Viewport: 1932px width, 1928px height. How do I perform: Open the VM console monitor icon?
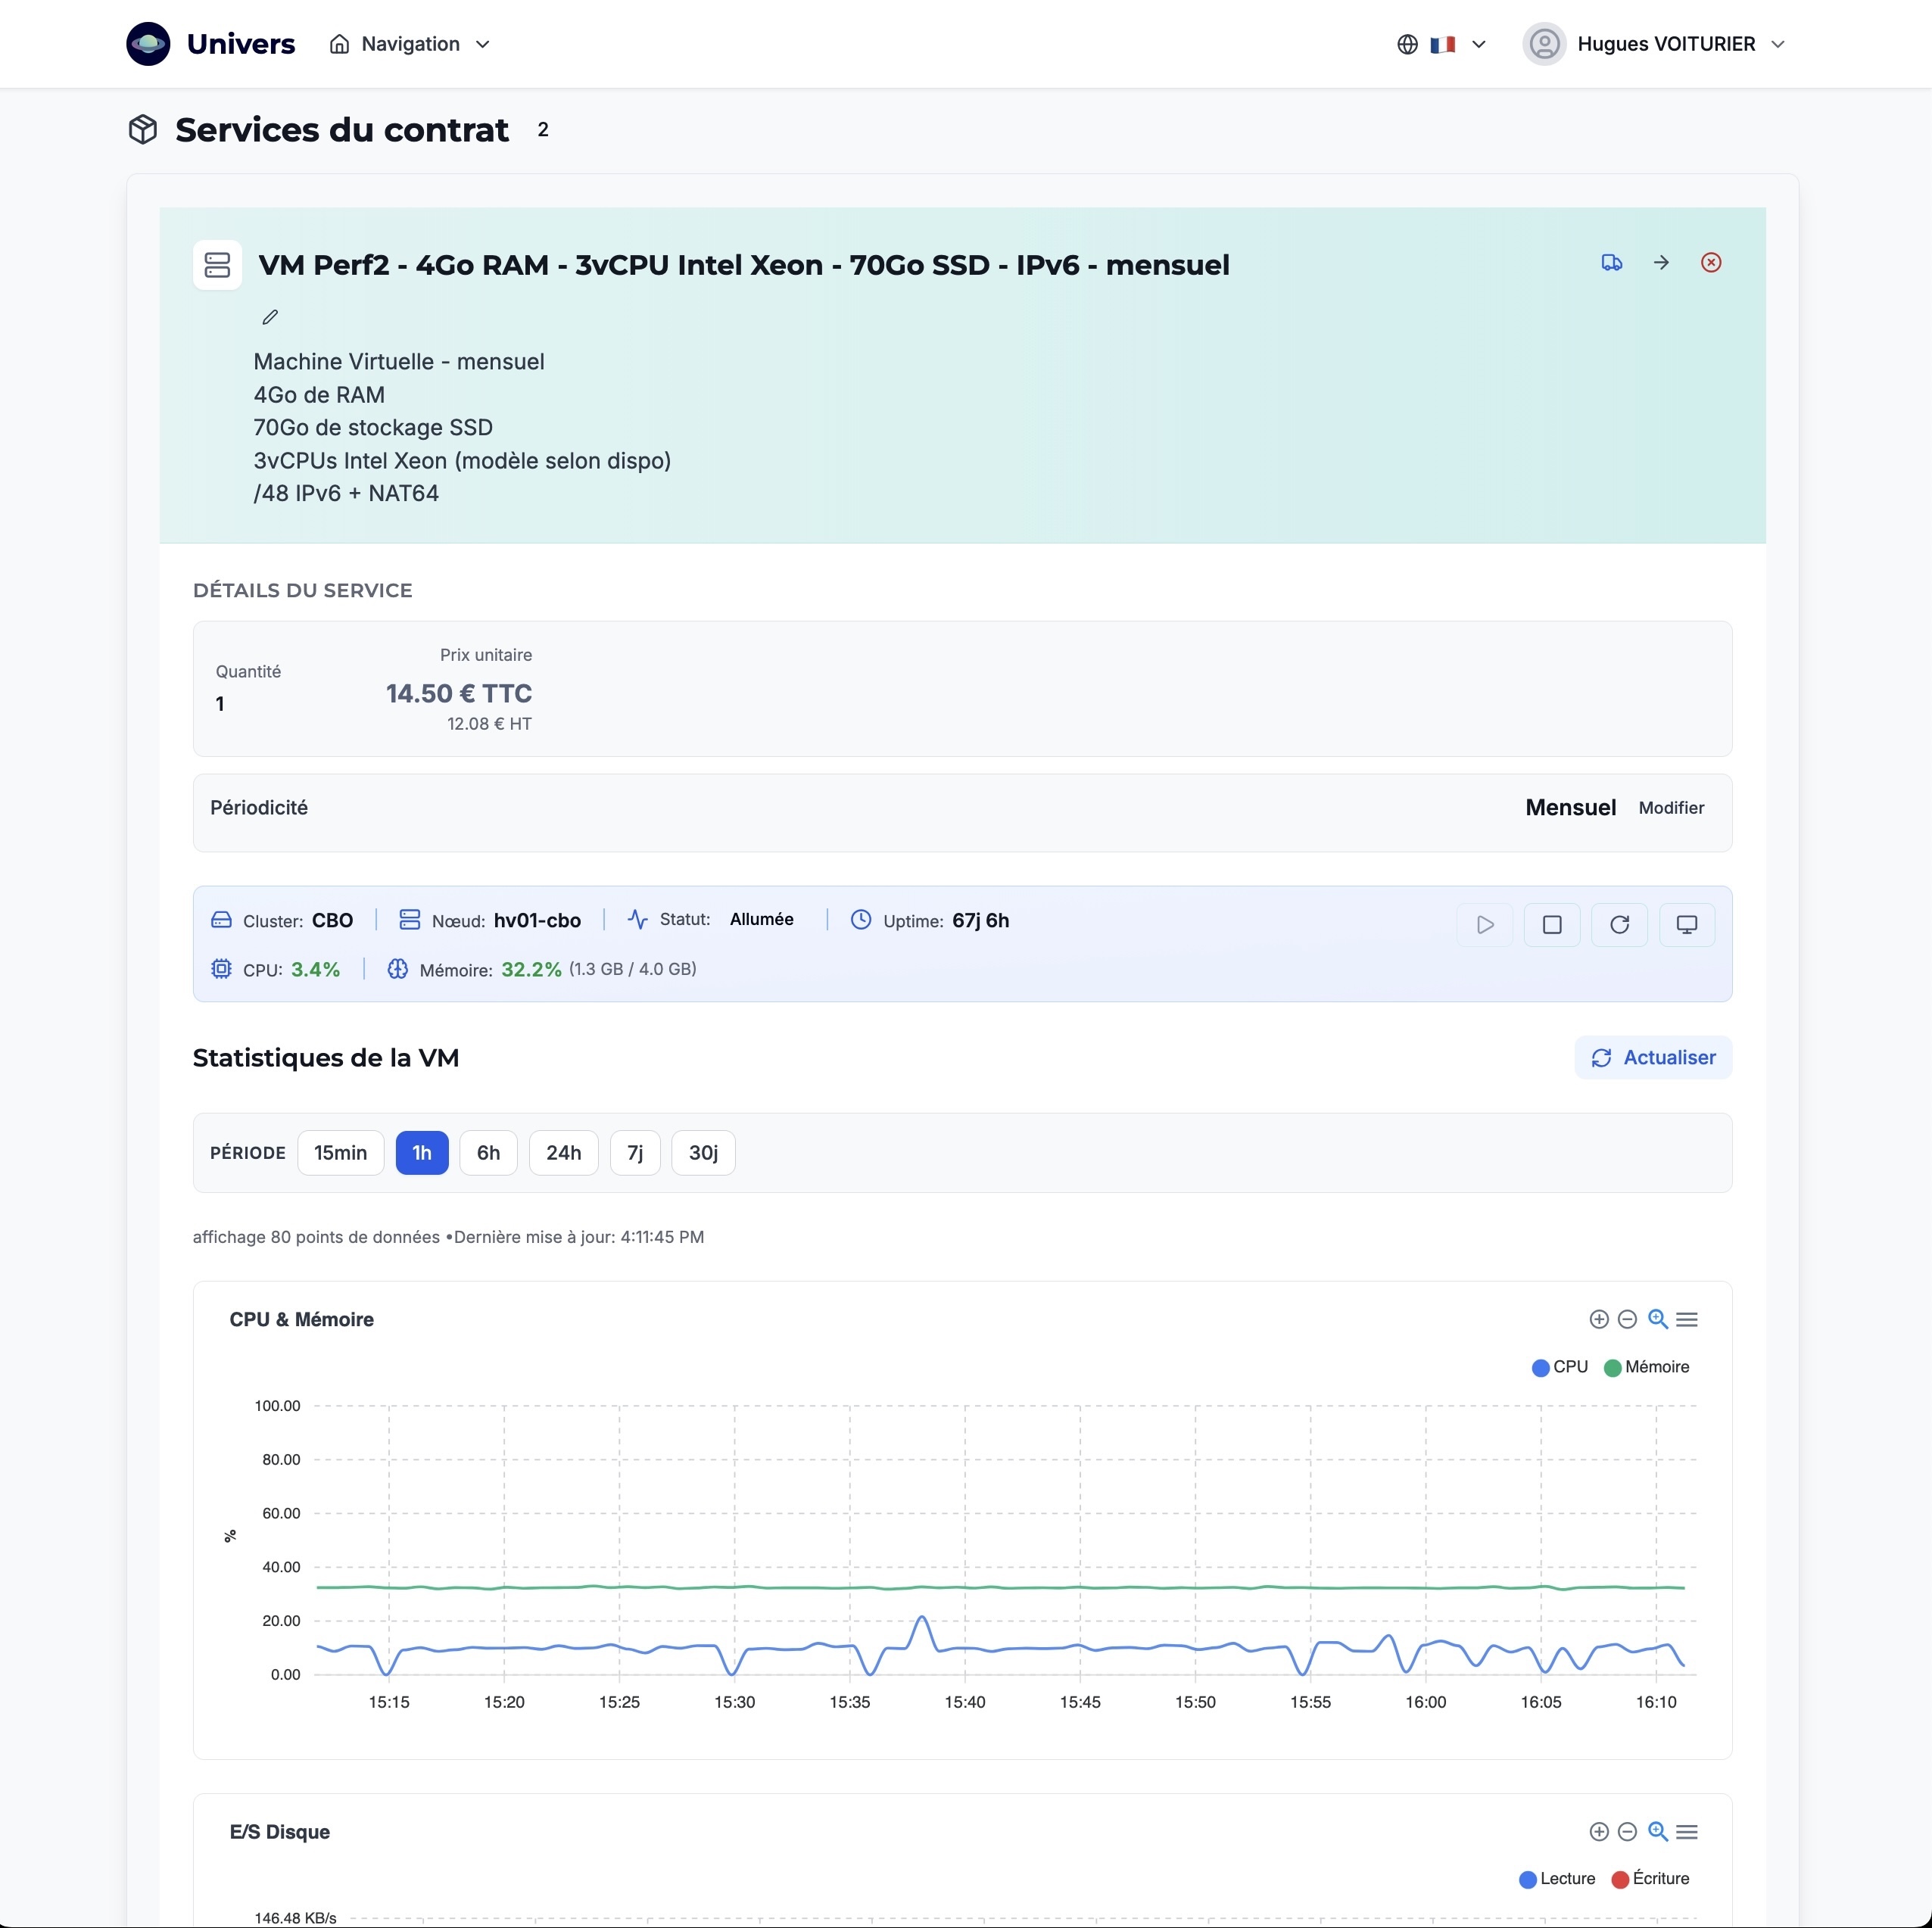pos(1686,925)
